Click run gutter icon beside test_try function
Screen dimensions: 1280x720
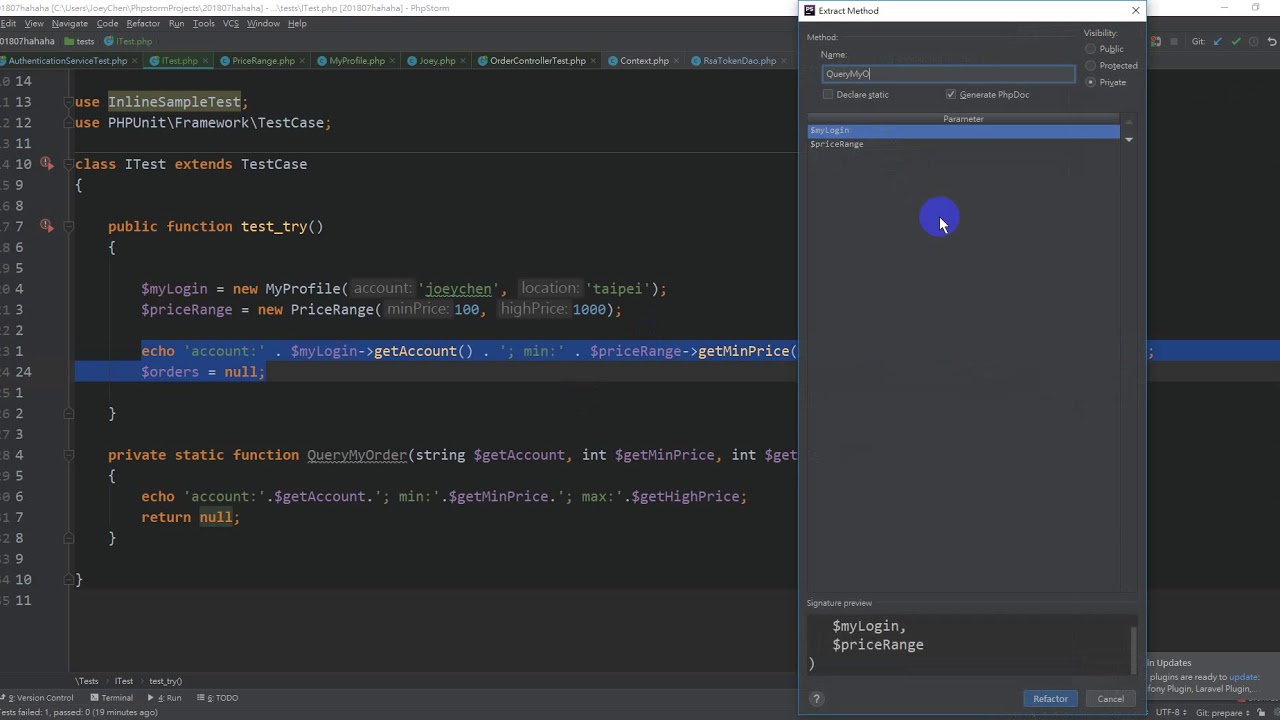click(x=46, y=226)
